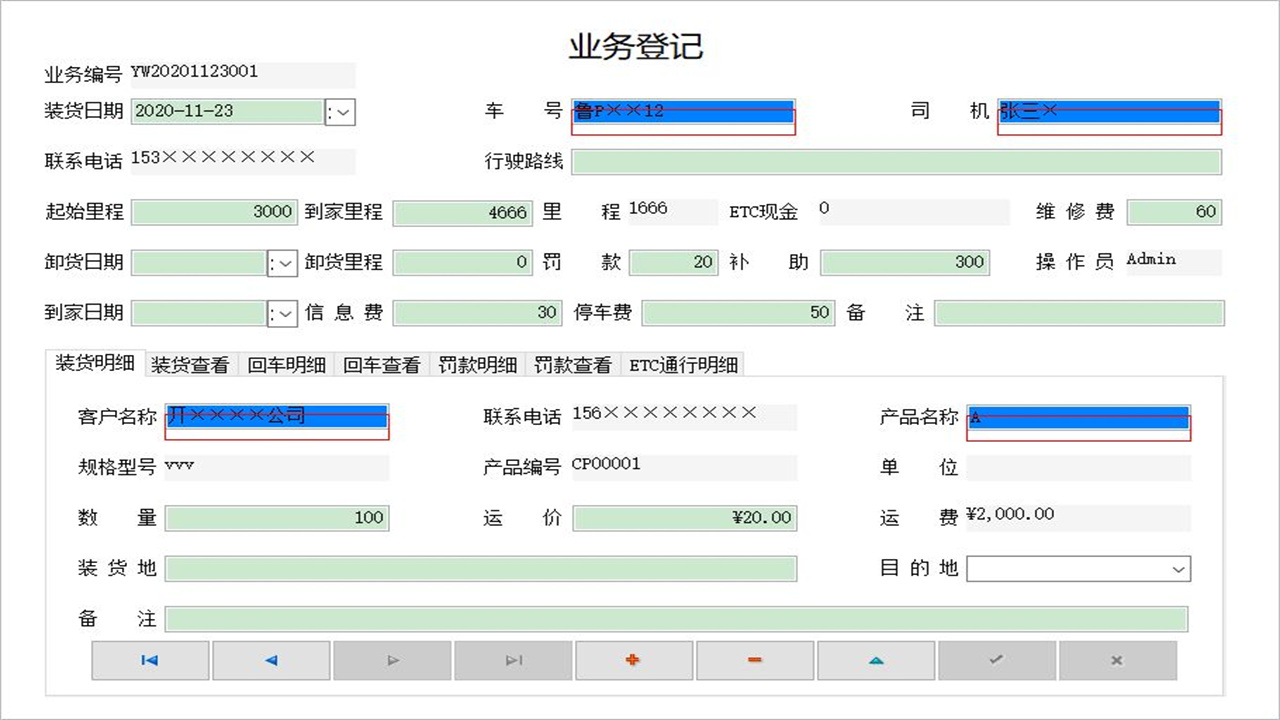Post changes with the checkmark icon
1280x720 pixels.
pyautogui.click(x=997, y=660)
